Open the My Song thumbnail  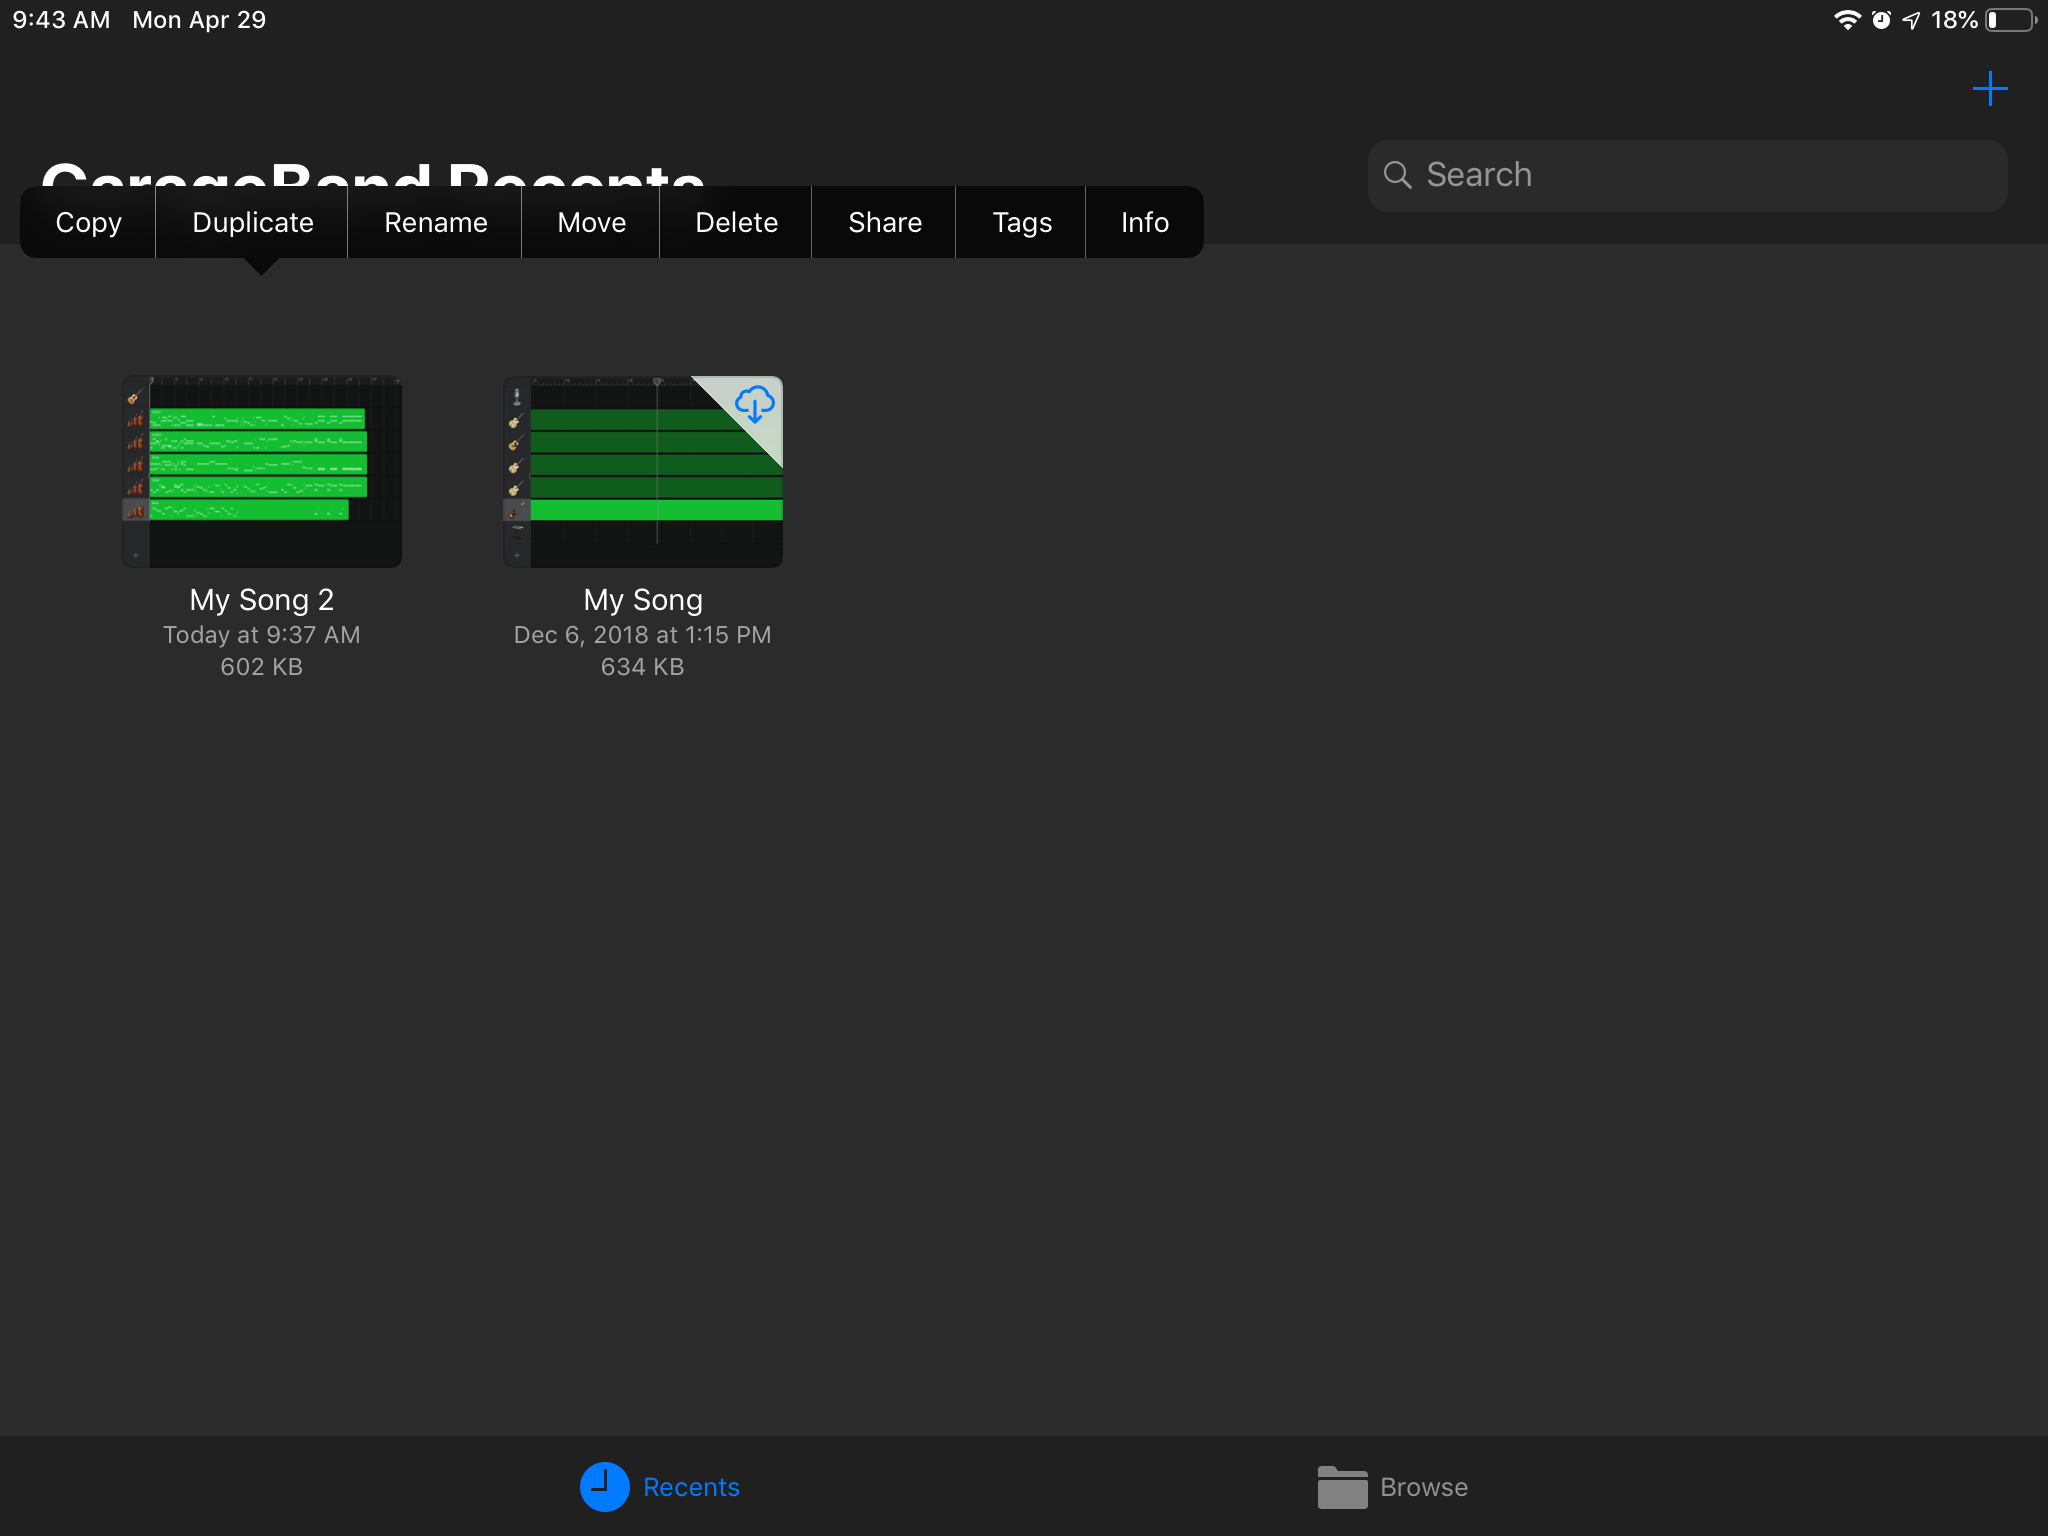pos(643,471)
